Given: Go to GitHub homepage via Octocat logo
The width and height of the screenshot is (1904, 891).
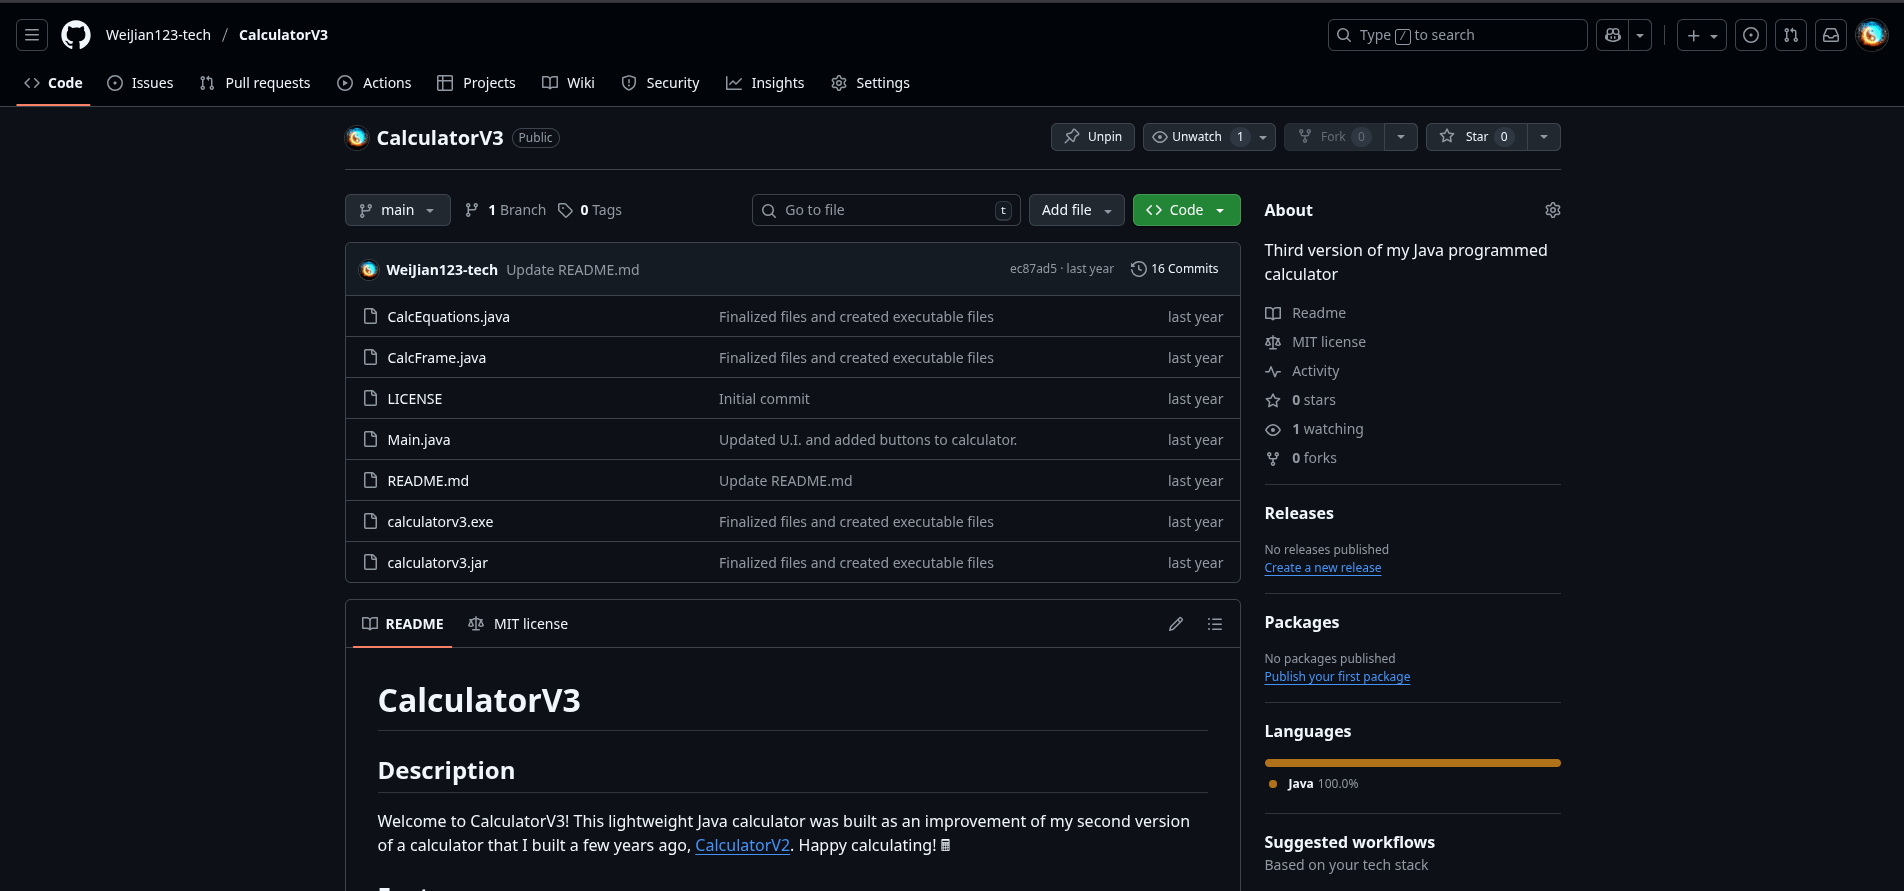Looking at the screenshot, I should click(76, 35).
